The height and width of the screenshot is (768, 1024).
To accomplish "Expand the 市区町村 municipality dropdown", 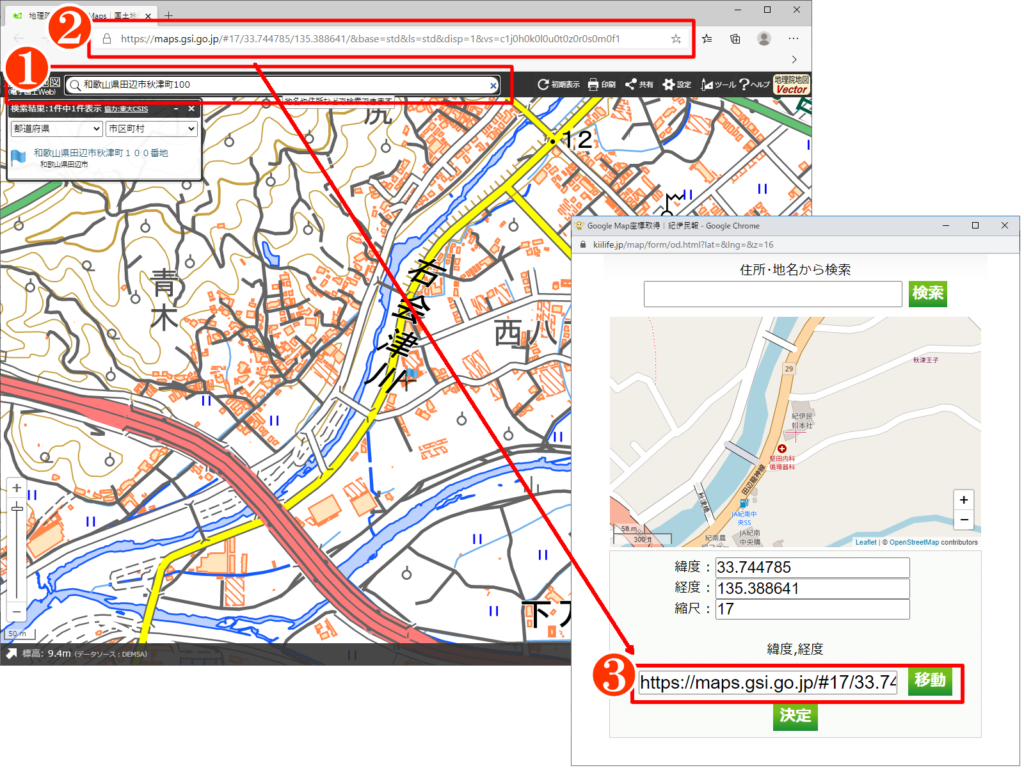I will tap(151, 129).
